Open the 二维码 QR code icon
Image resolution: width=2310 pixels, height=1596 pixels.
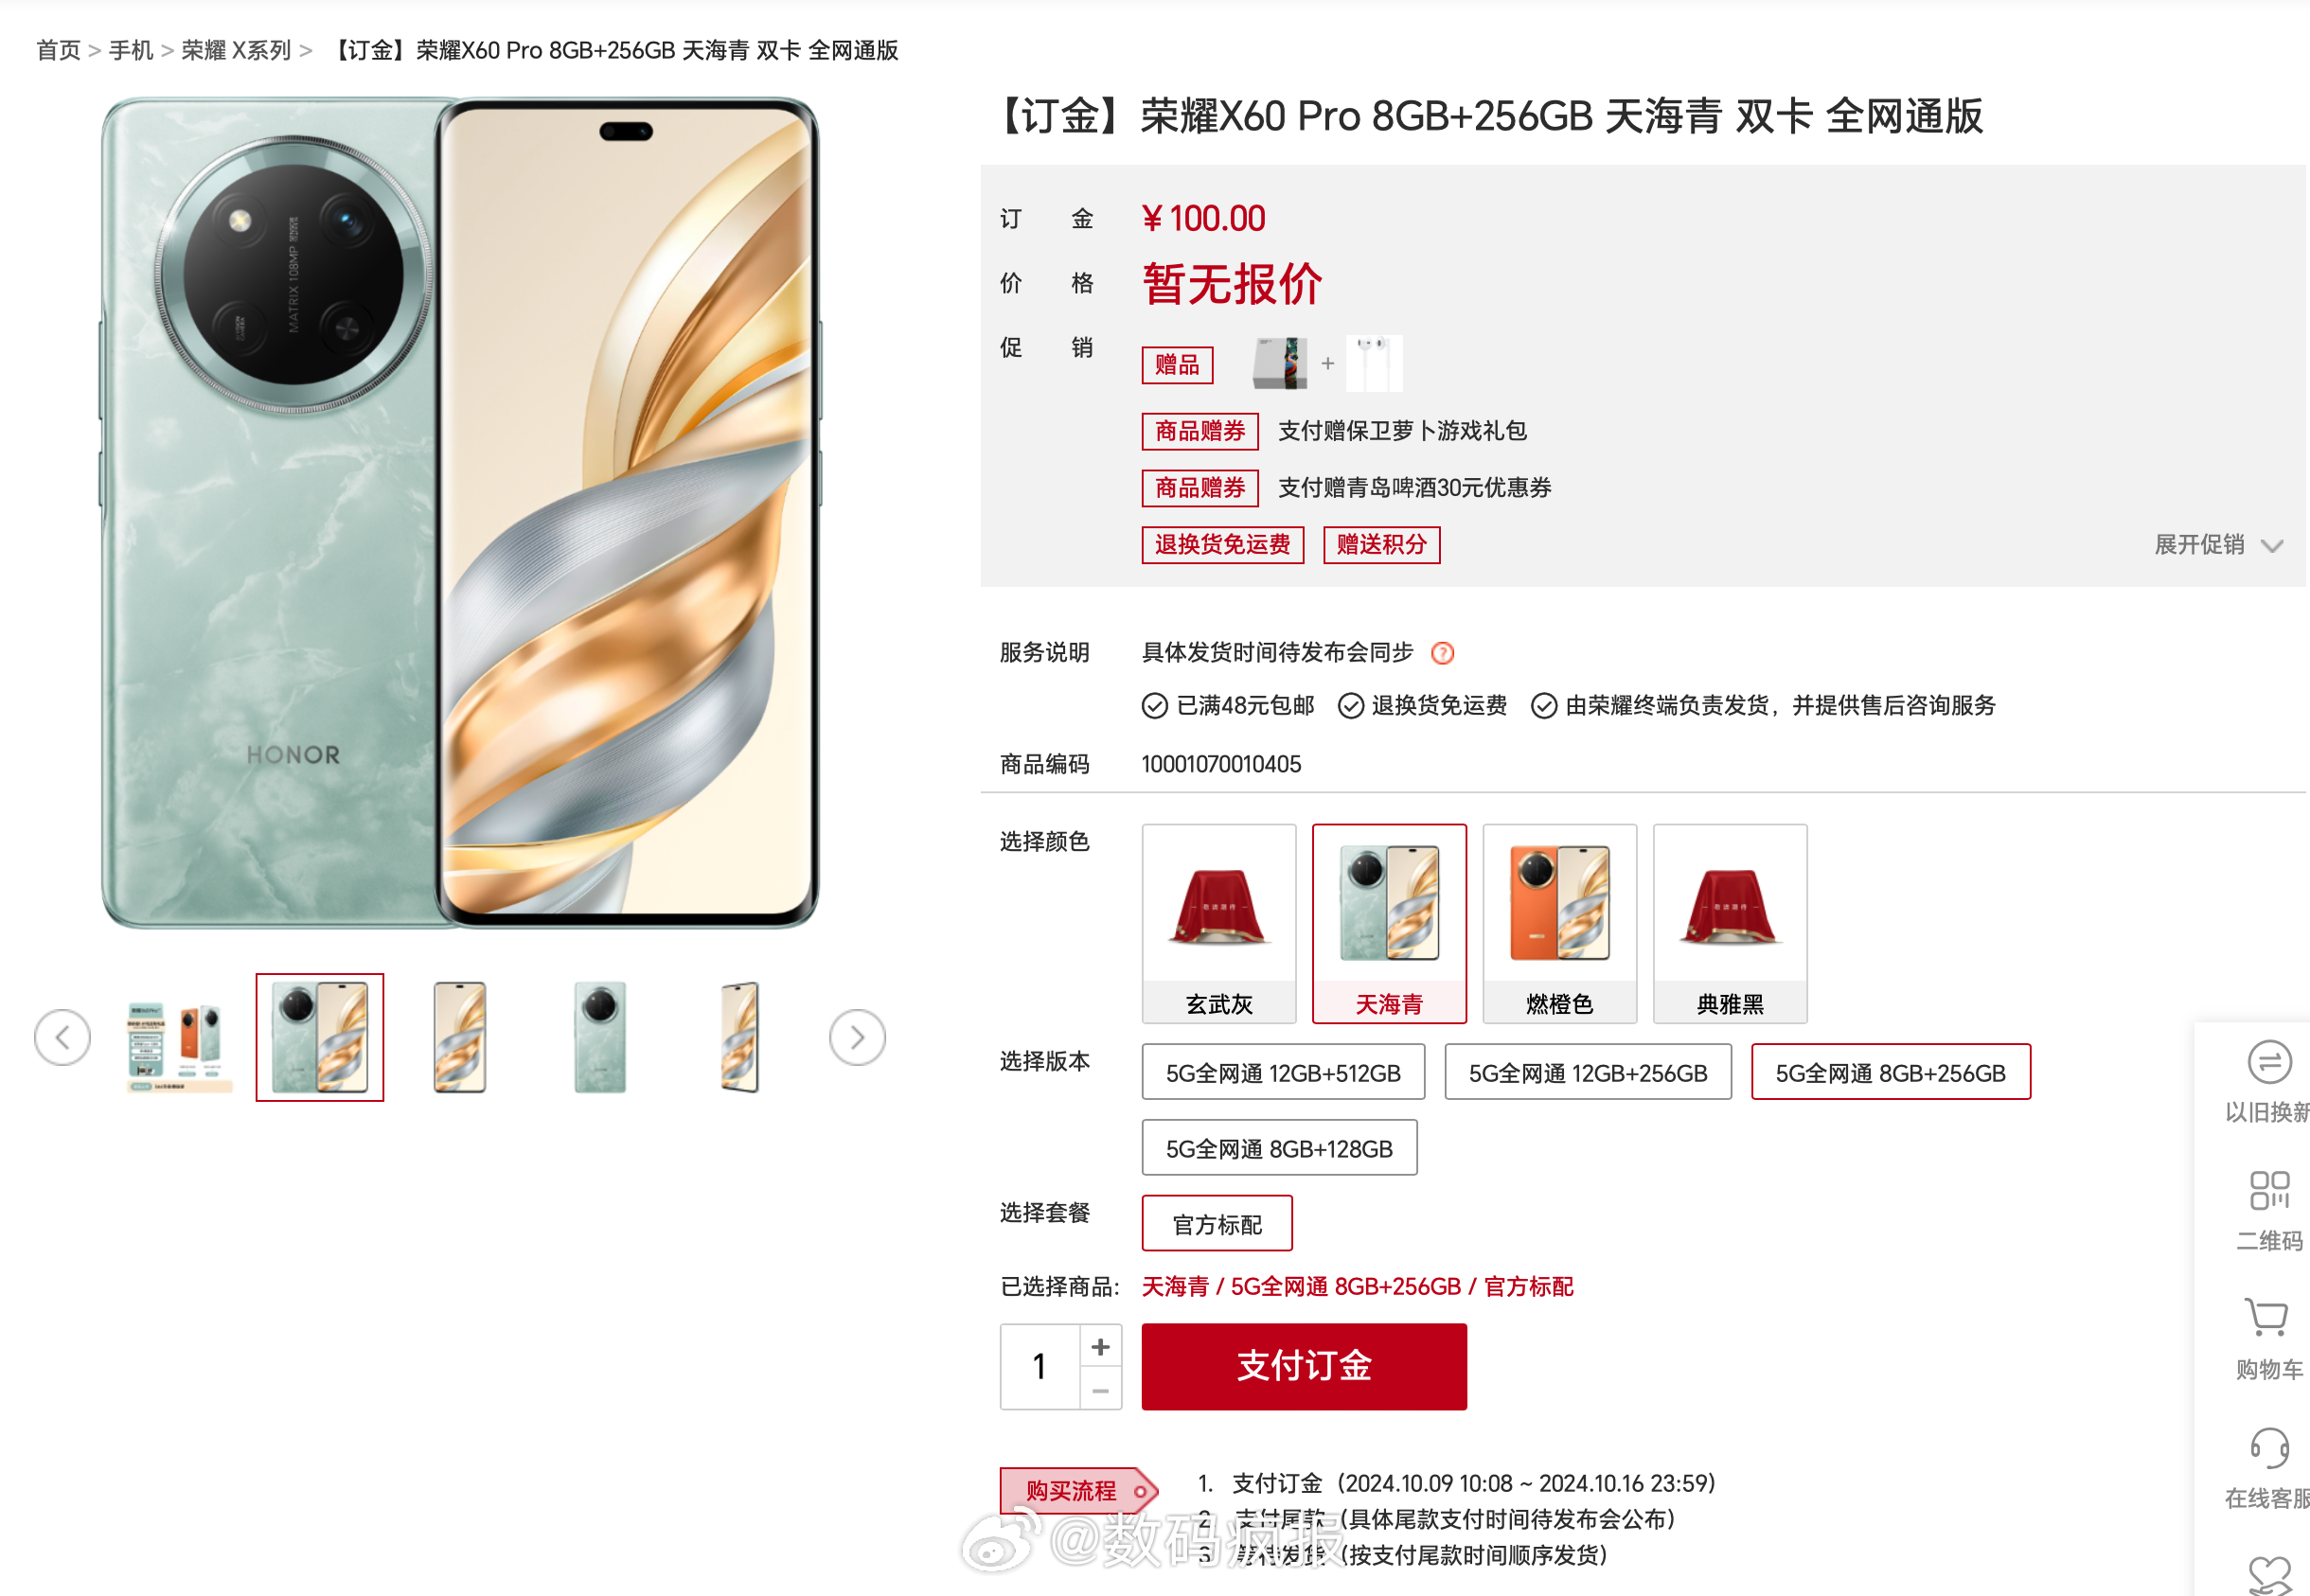[2268, 1190]
